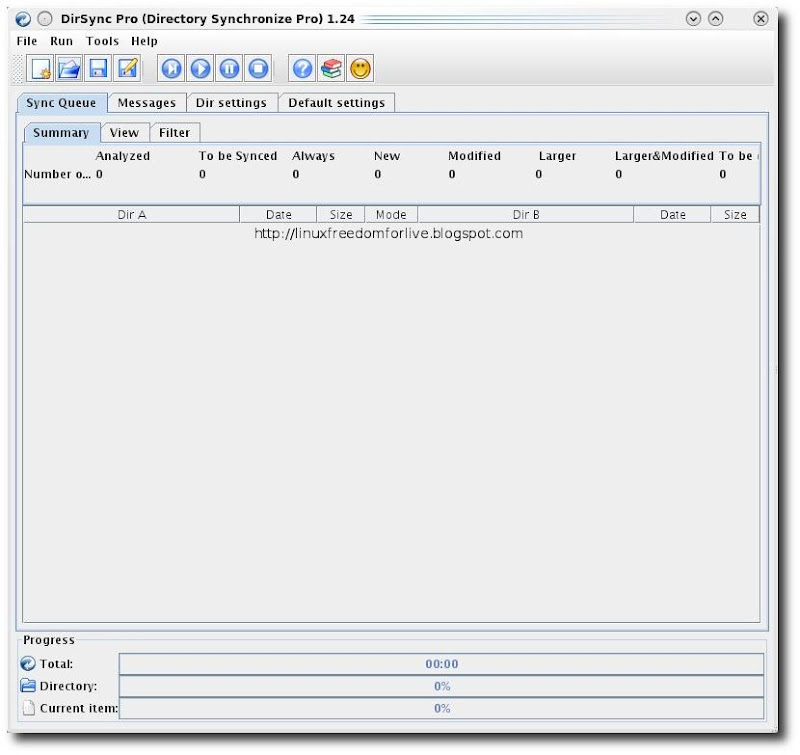Open help with the question mark icon
800x755 pixels.
click(x=302, y=68)
